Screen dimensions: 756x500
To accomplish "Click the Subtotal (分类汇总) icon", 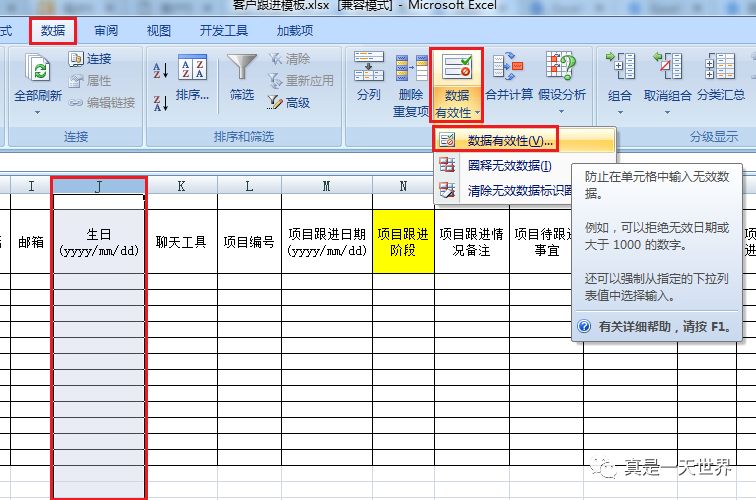I will coord(721,70).
